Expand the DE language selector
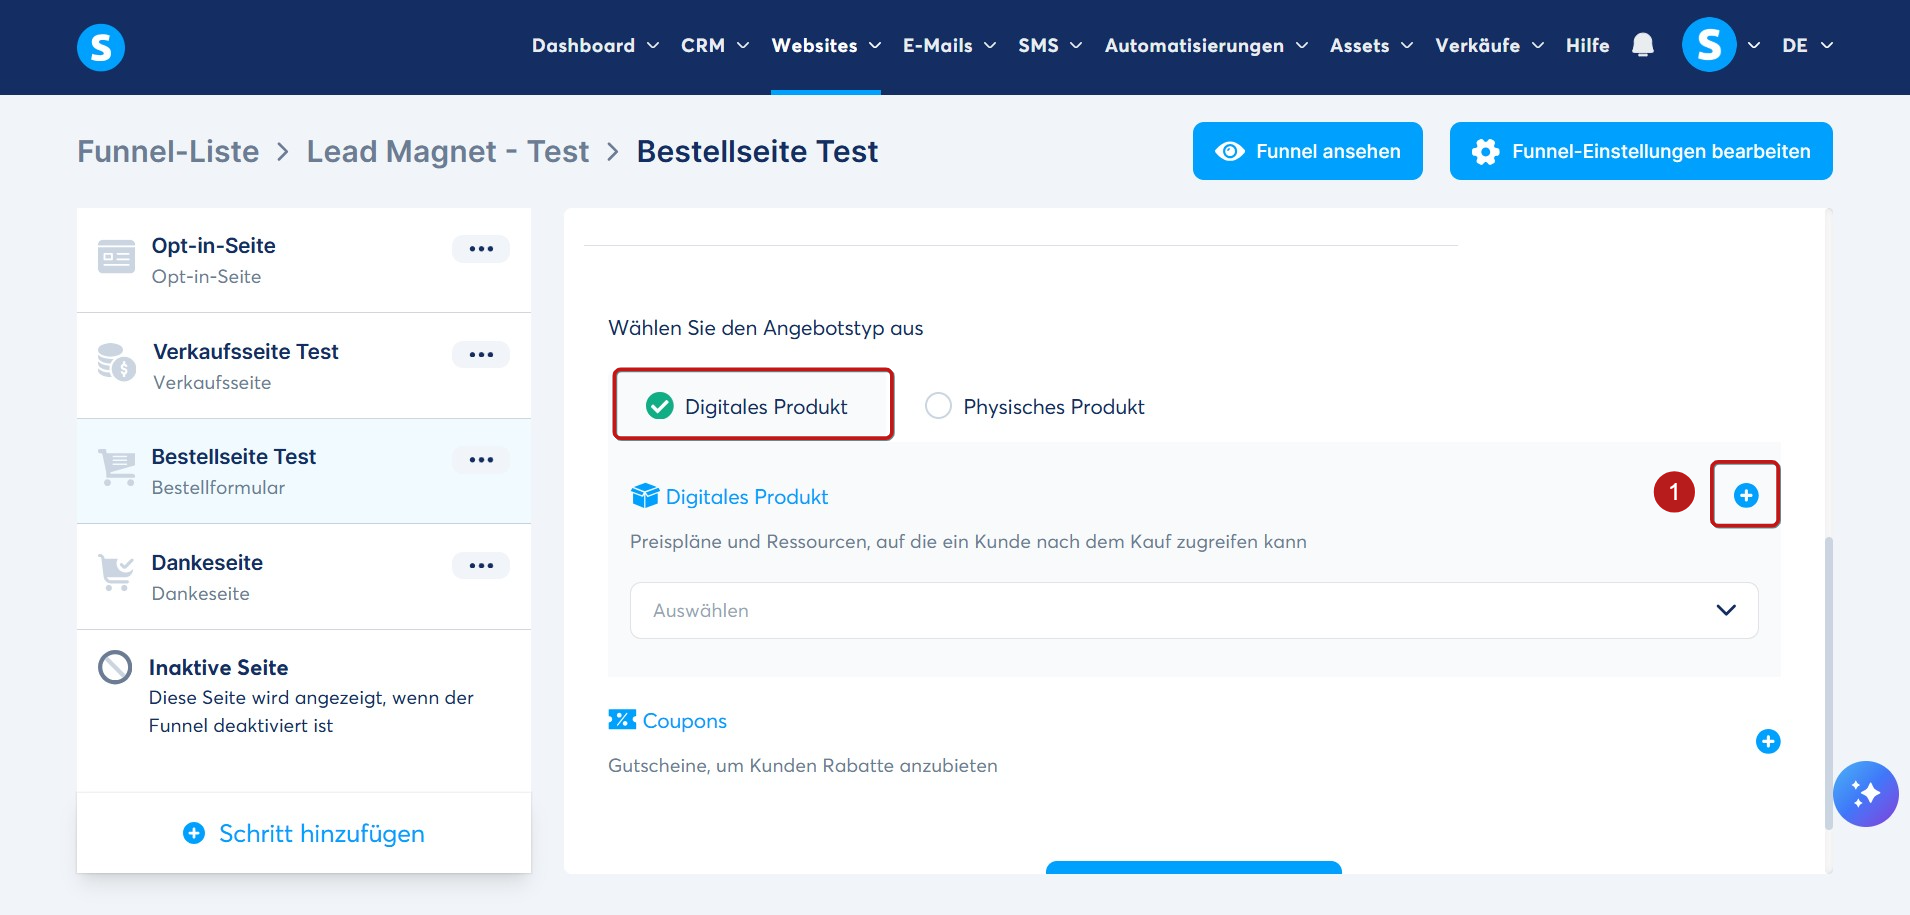 [x=1807, y=46]
